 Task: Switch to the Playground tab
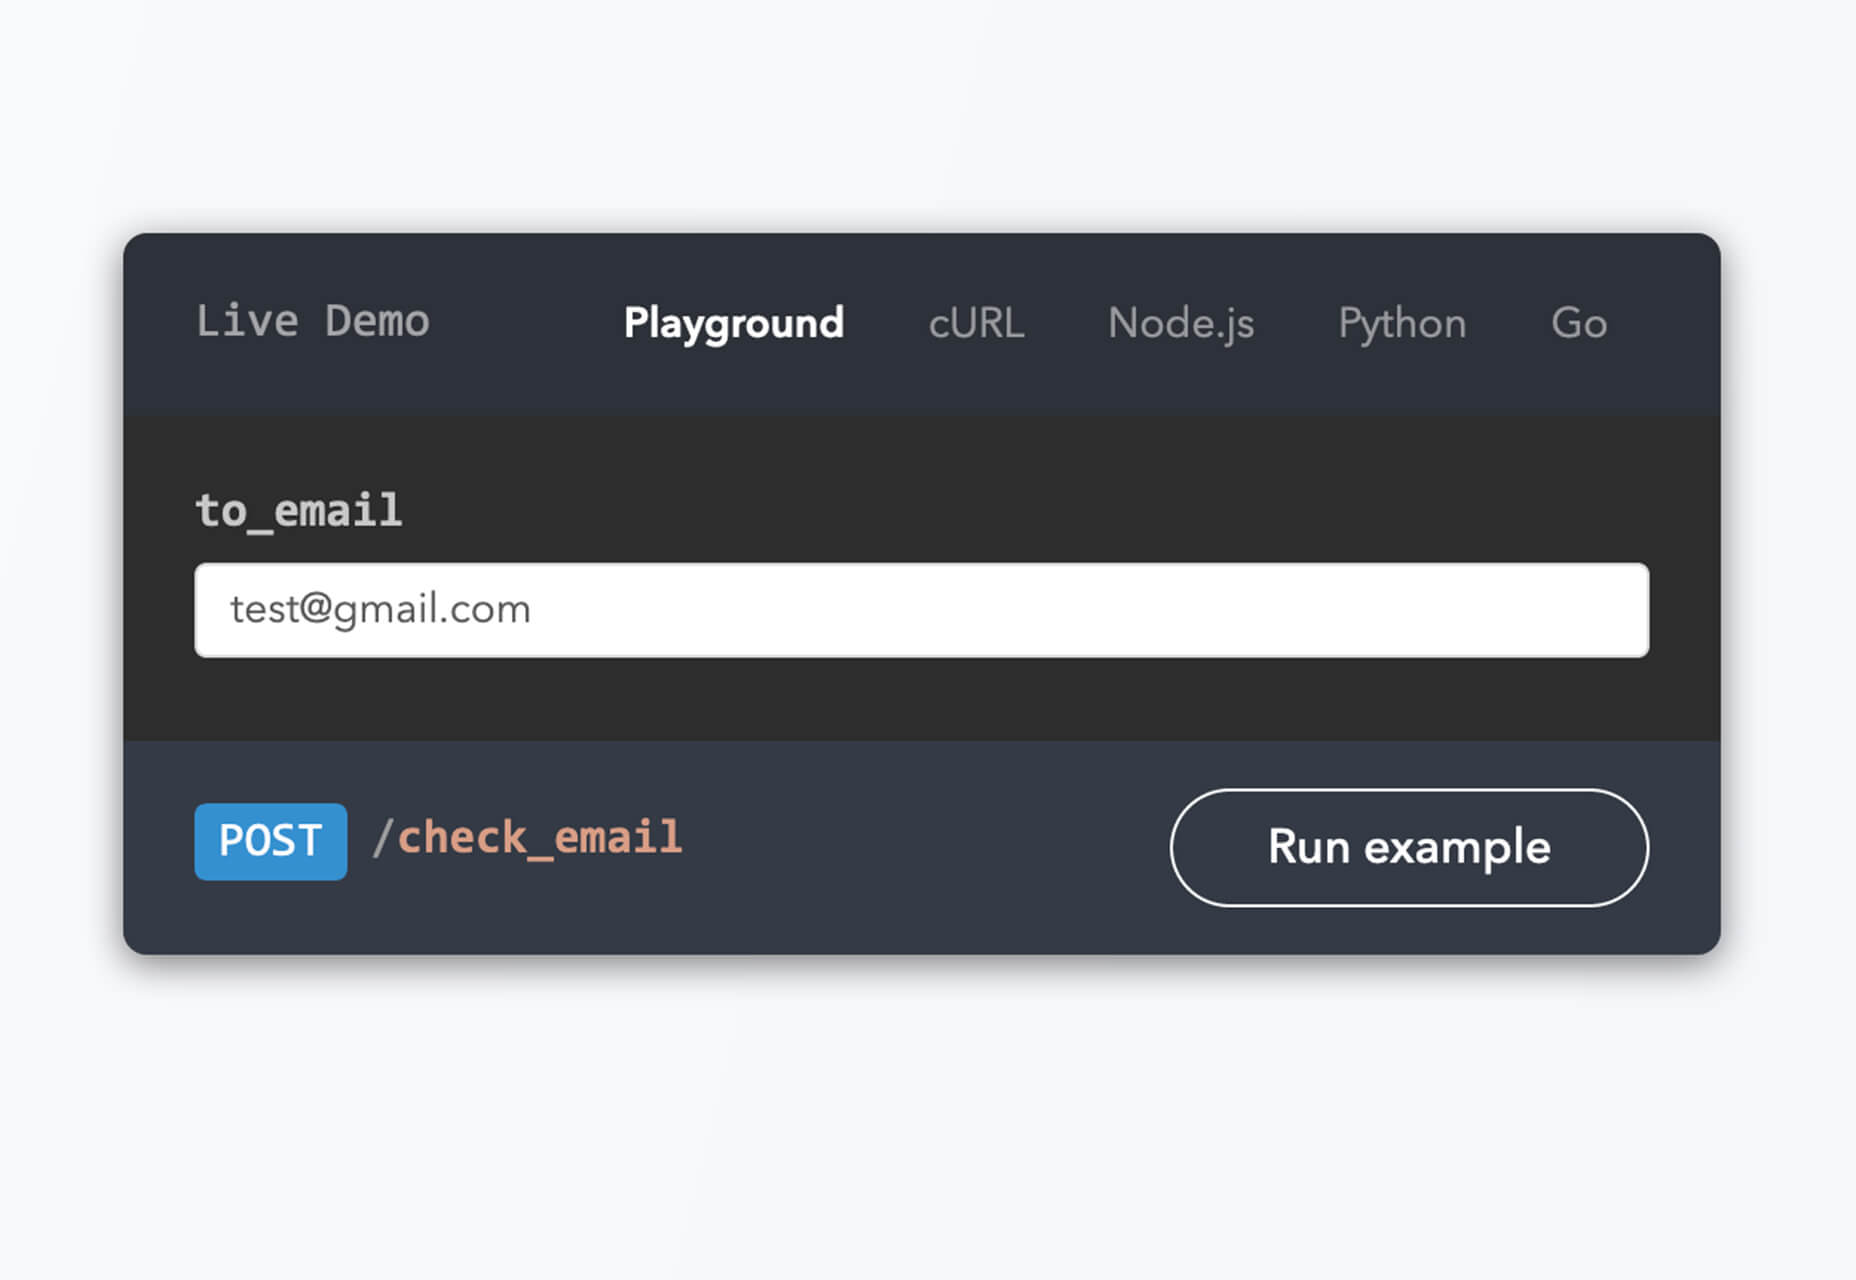(x=733, y=324)
